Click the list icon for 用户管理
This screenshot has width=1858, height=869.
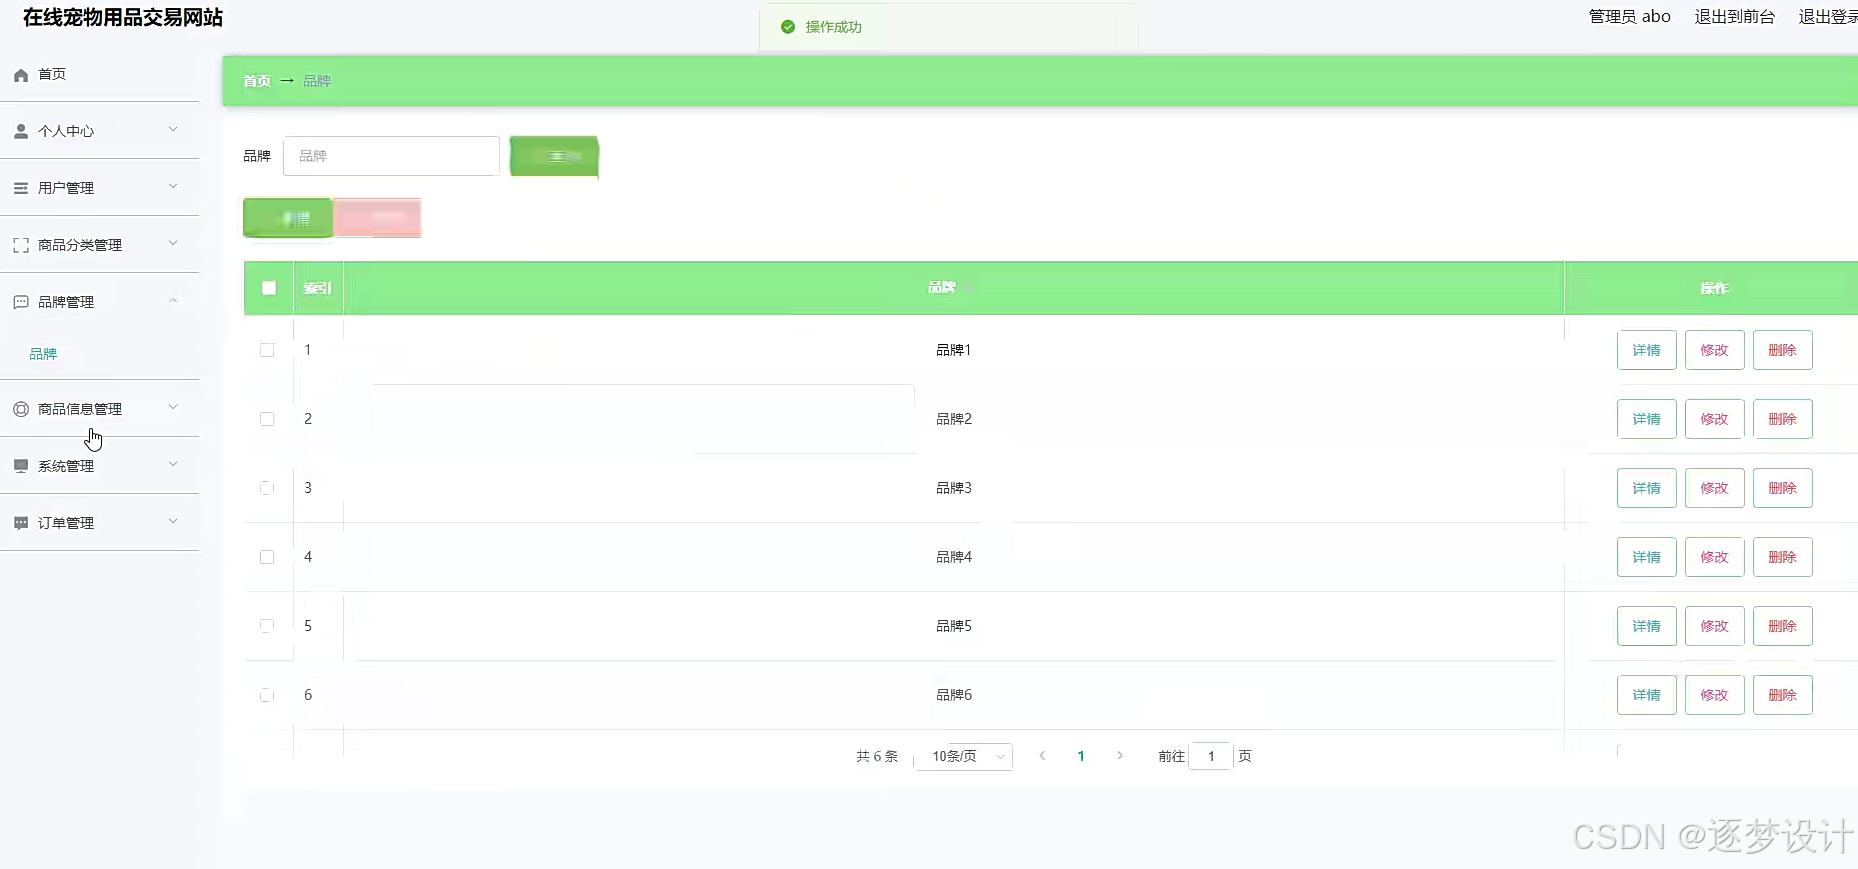[x=20, y=188]
